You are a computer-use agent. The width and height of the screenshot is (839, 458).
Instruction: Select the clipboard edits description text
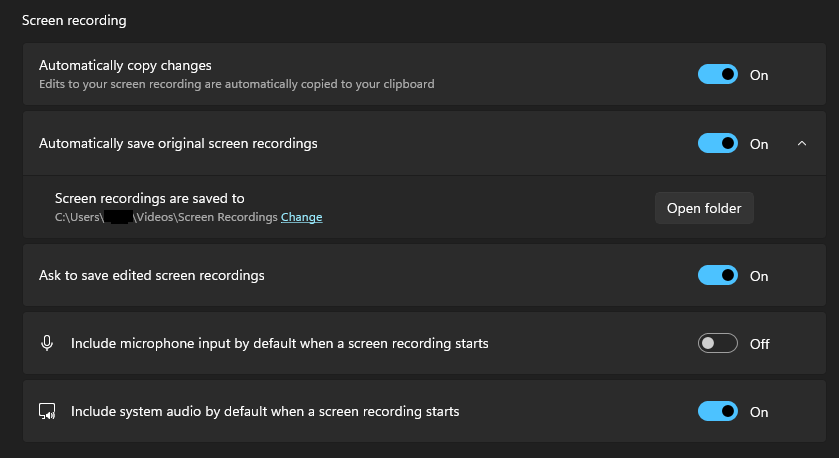pyautogui.click(x=236, y=84)
